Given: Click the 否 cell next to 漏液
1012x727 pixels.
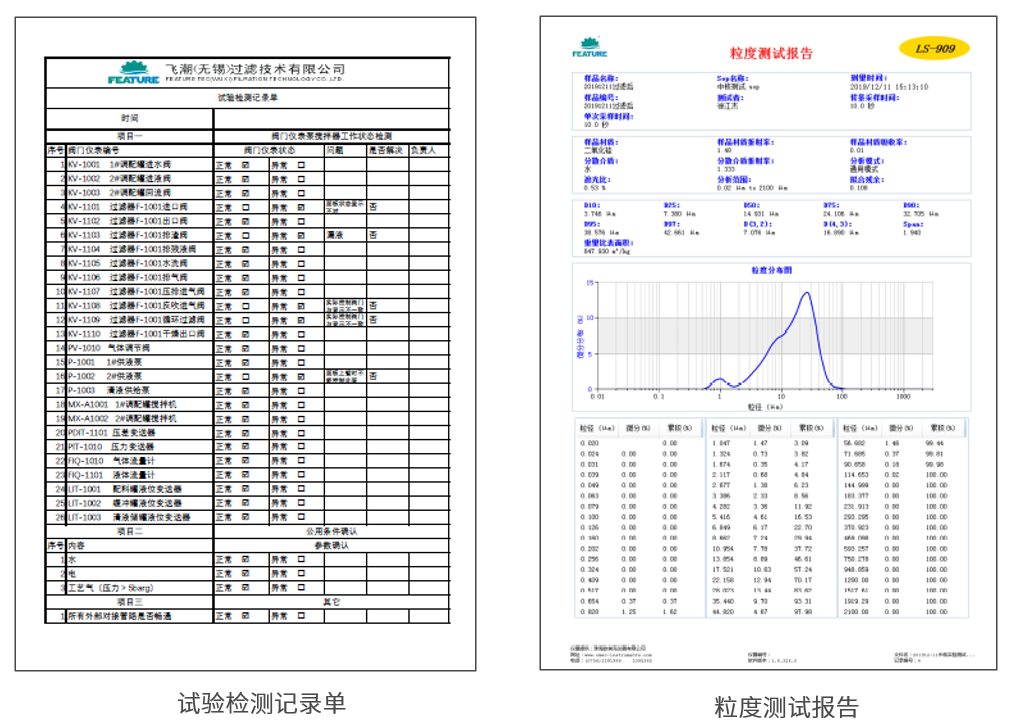Looking at the screenshot, I should pos(372,236).
